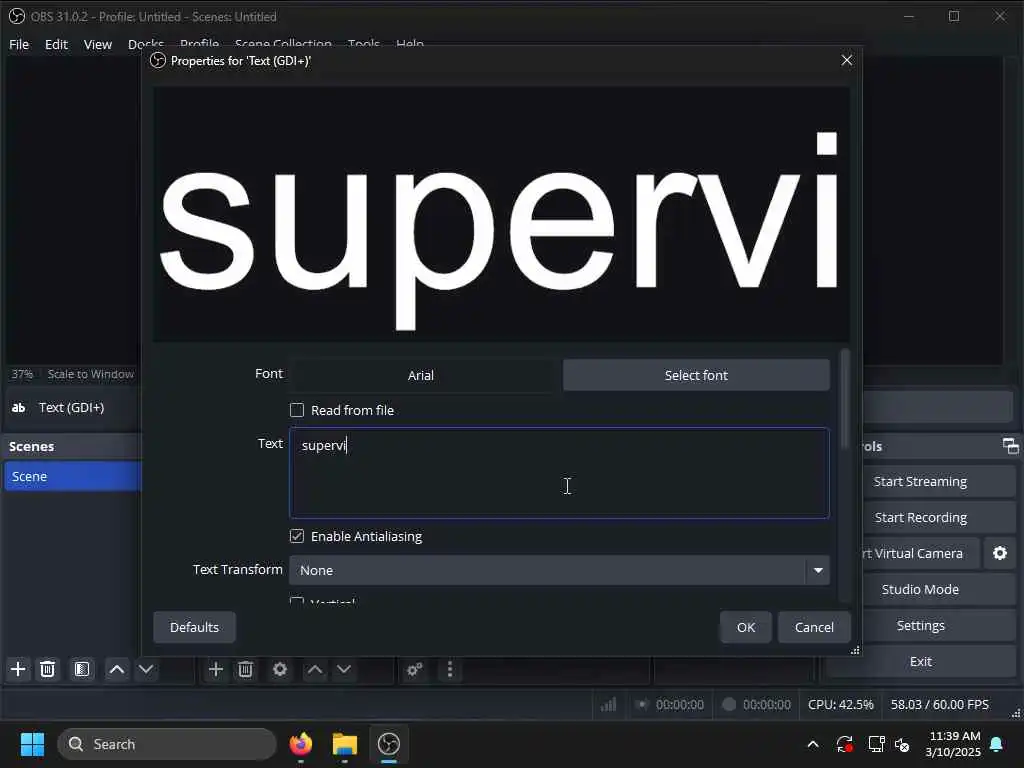Disable the Enable Antialiasing checkbox
Viewport: 1024px width, 768px height.
tap(297, 536)
